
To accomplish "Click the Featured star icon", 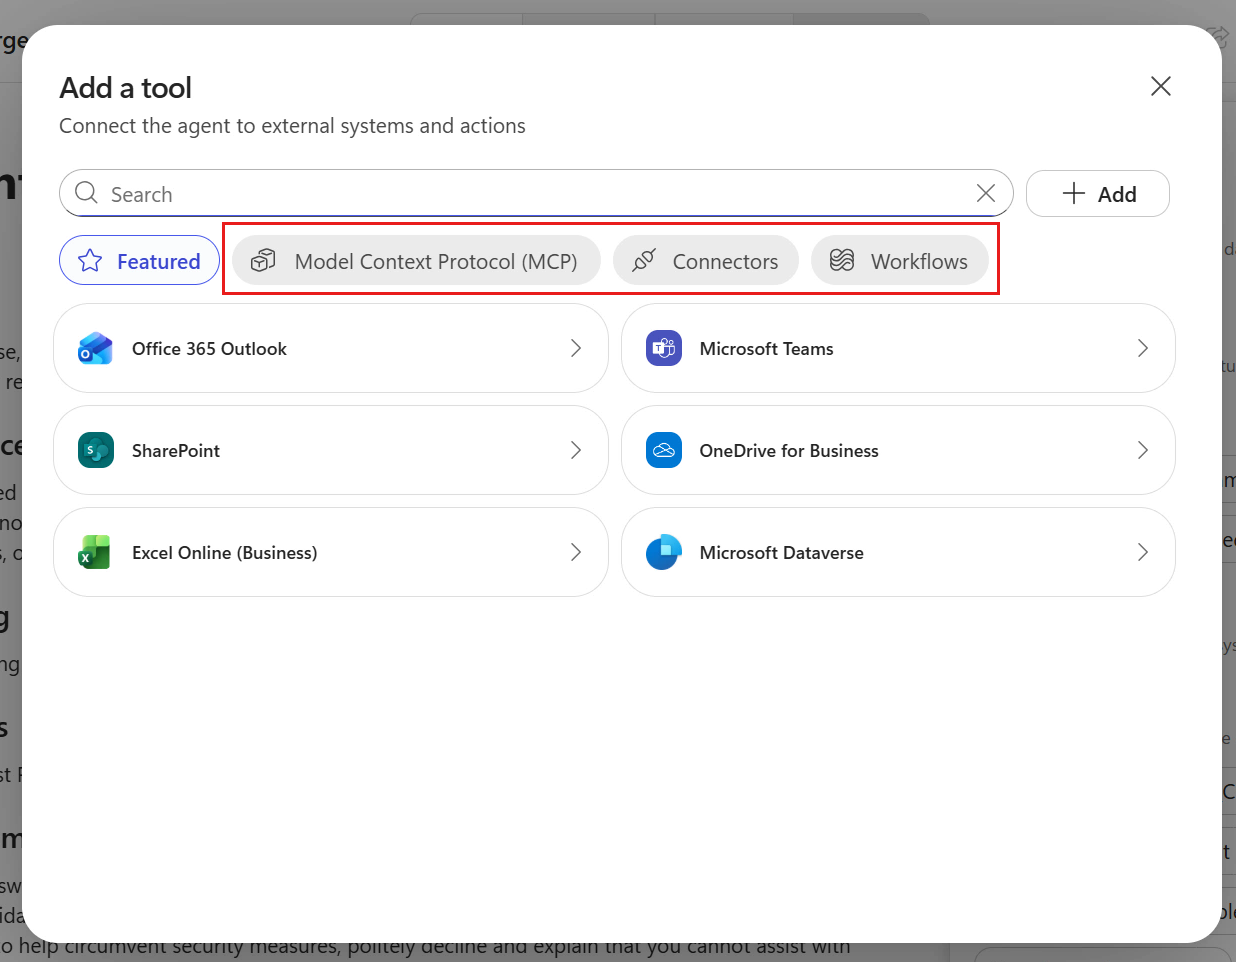I will coord(90,261).
